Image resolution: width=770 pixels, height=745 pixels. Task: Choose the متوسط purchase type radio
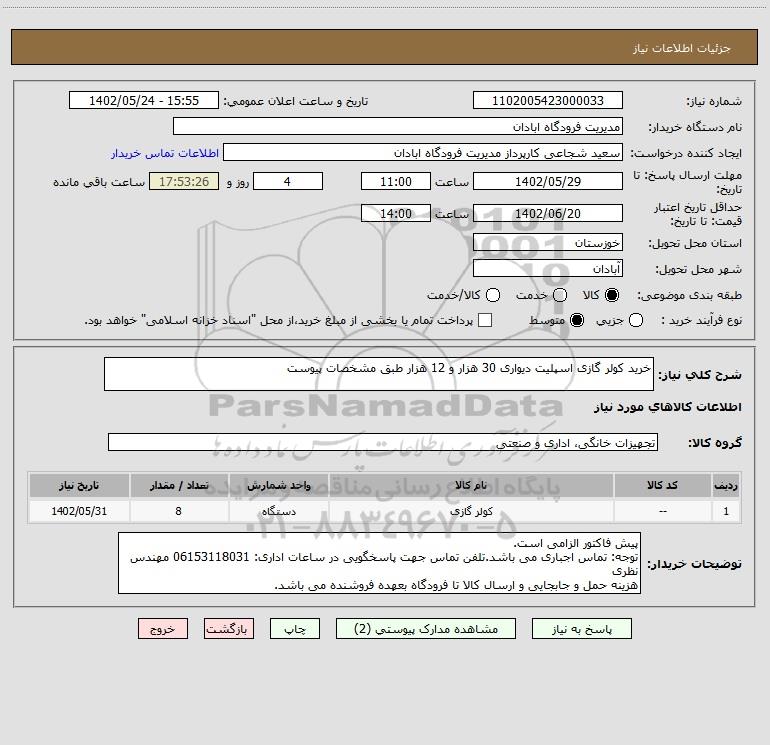pos(577,320)
